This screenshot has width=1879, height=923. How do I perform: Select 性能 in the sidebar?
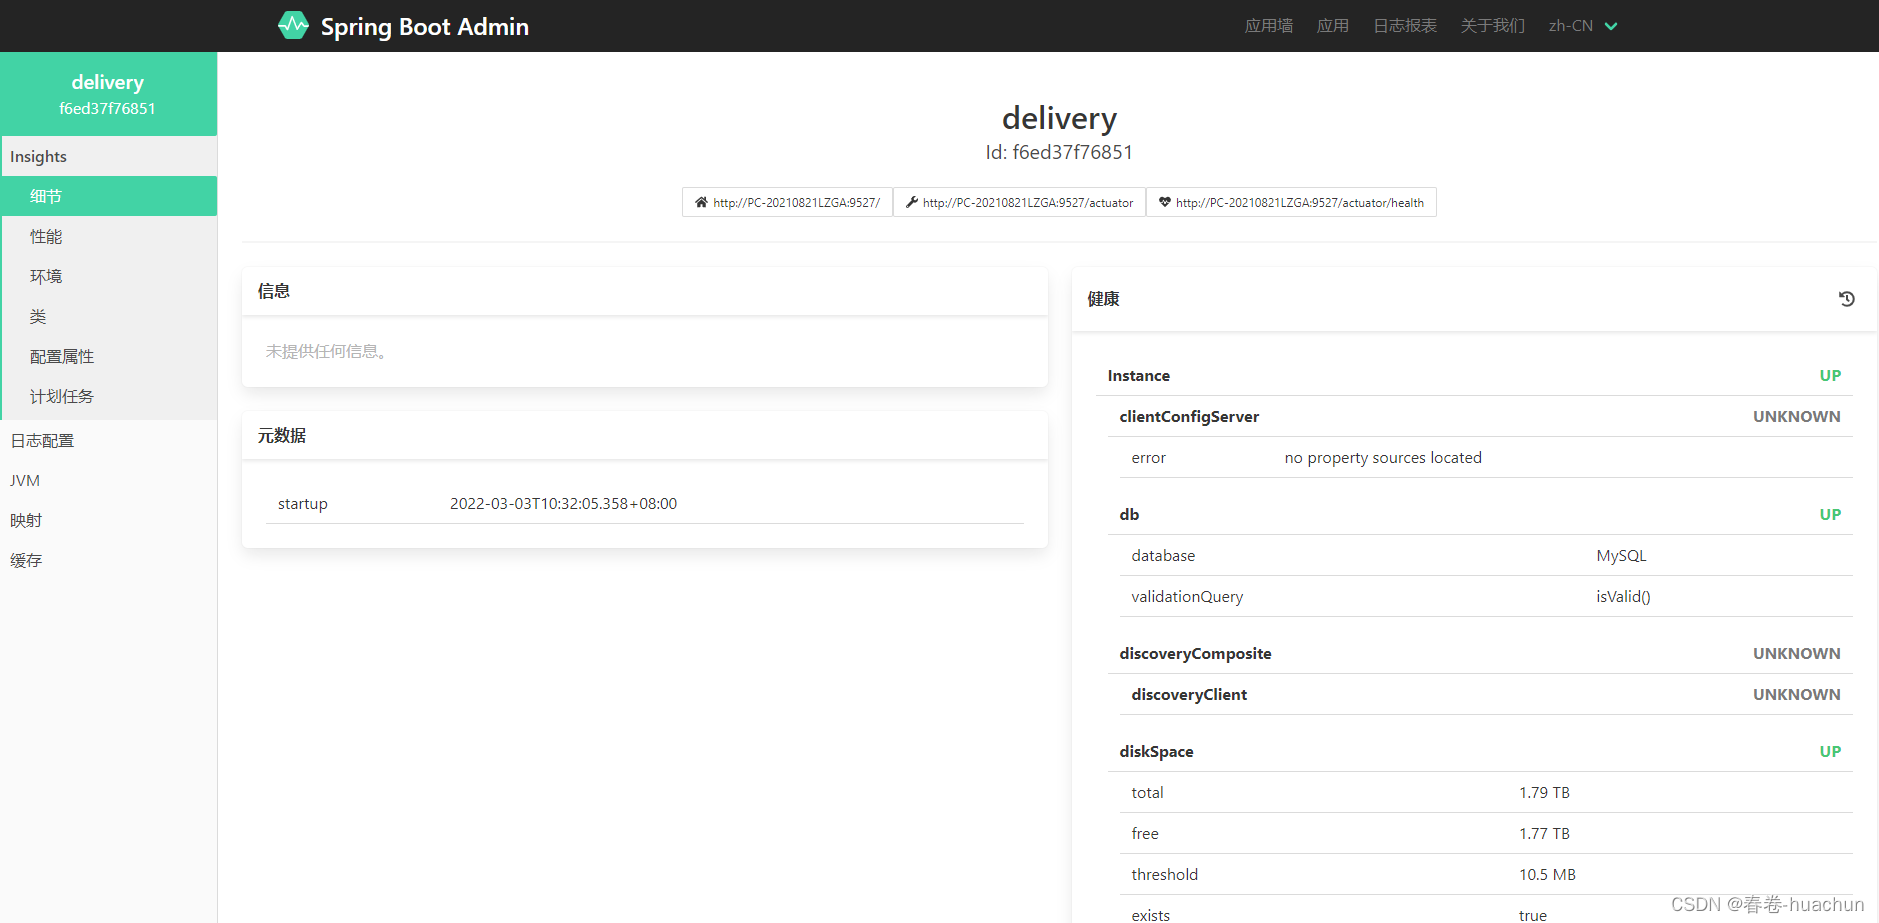pos(109,236)
